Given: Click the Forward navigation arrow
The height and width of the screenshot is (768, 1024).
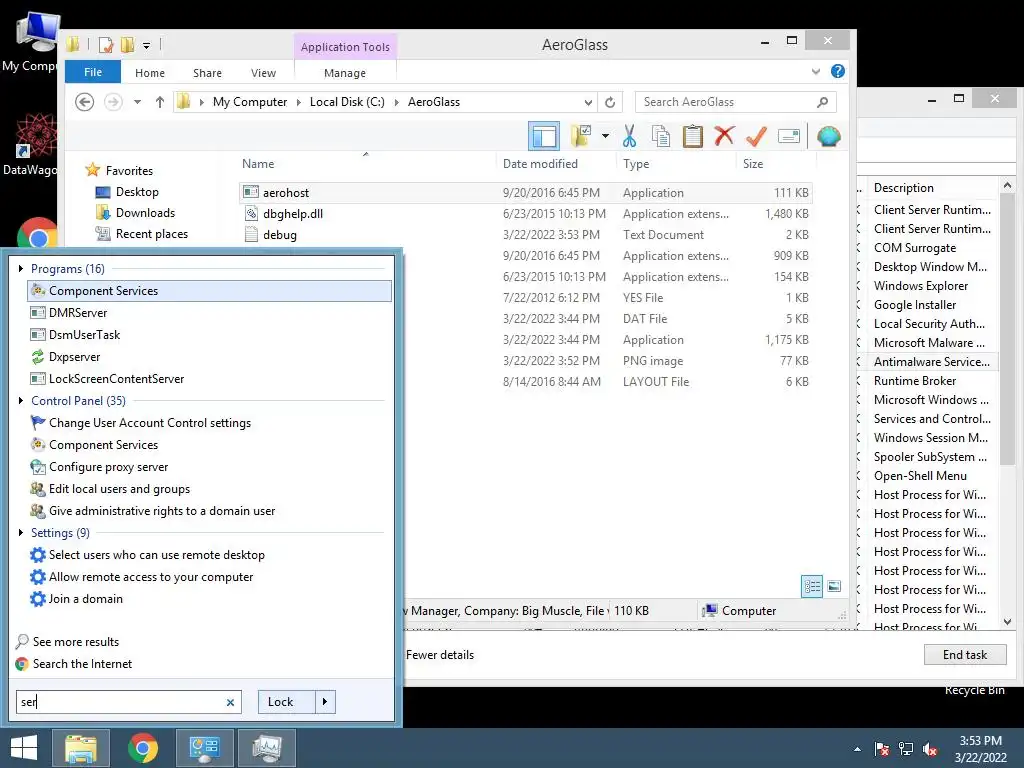Looking at the screenshot, I should click(x=113, y=102).
